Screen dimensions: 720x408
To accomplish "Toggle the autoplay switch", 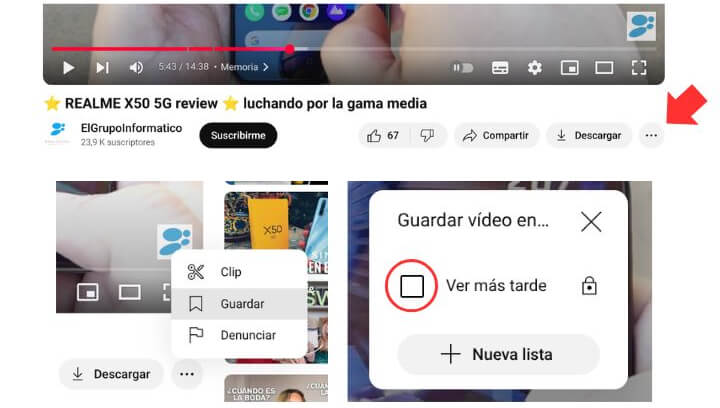I will point(463,68).
